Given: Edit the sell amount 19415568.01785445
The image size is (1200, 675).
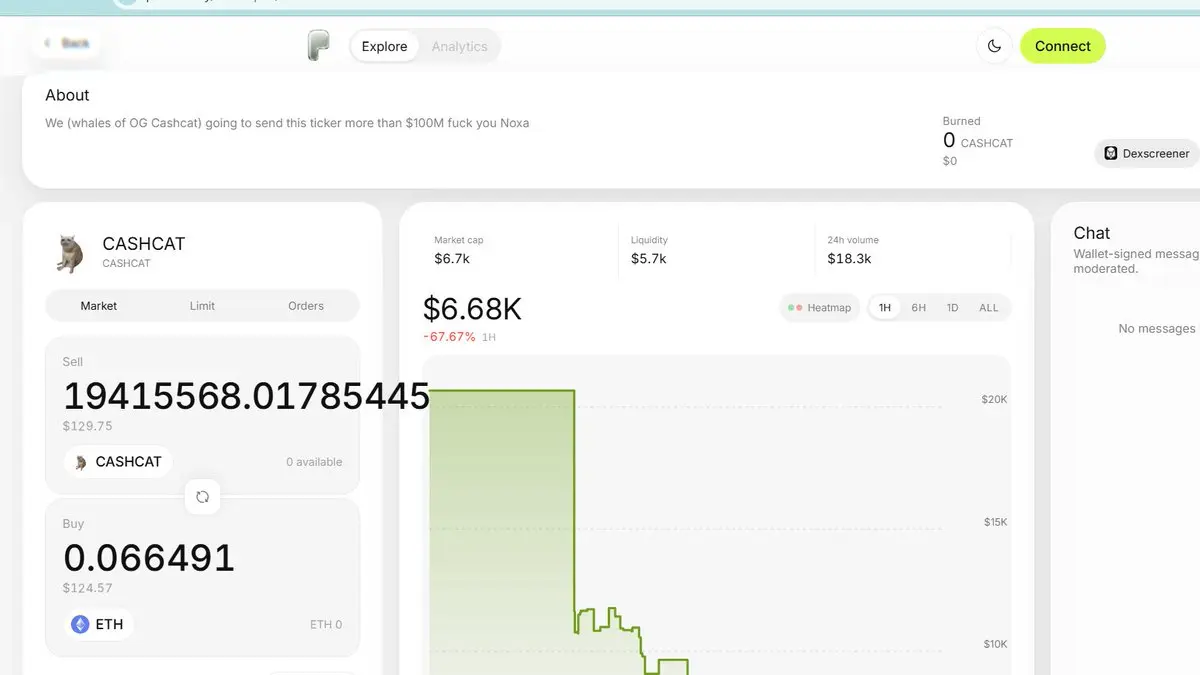Looking at the screenshot, I should point(247,397).
